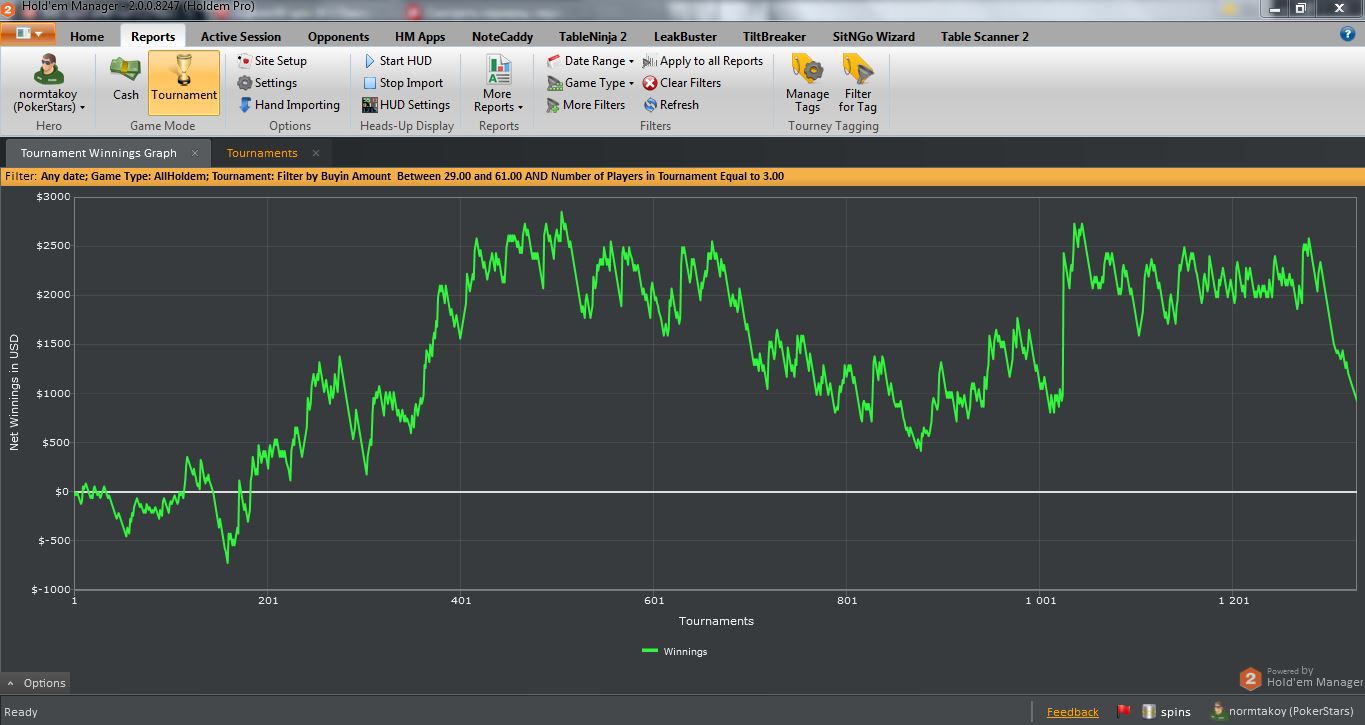
Task: Click the $3000 y-axis label
Action: (x=53, y=196)
